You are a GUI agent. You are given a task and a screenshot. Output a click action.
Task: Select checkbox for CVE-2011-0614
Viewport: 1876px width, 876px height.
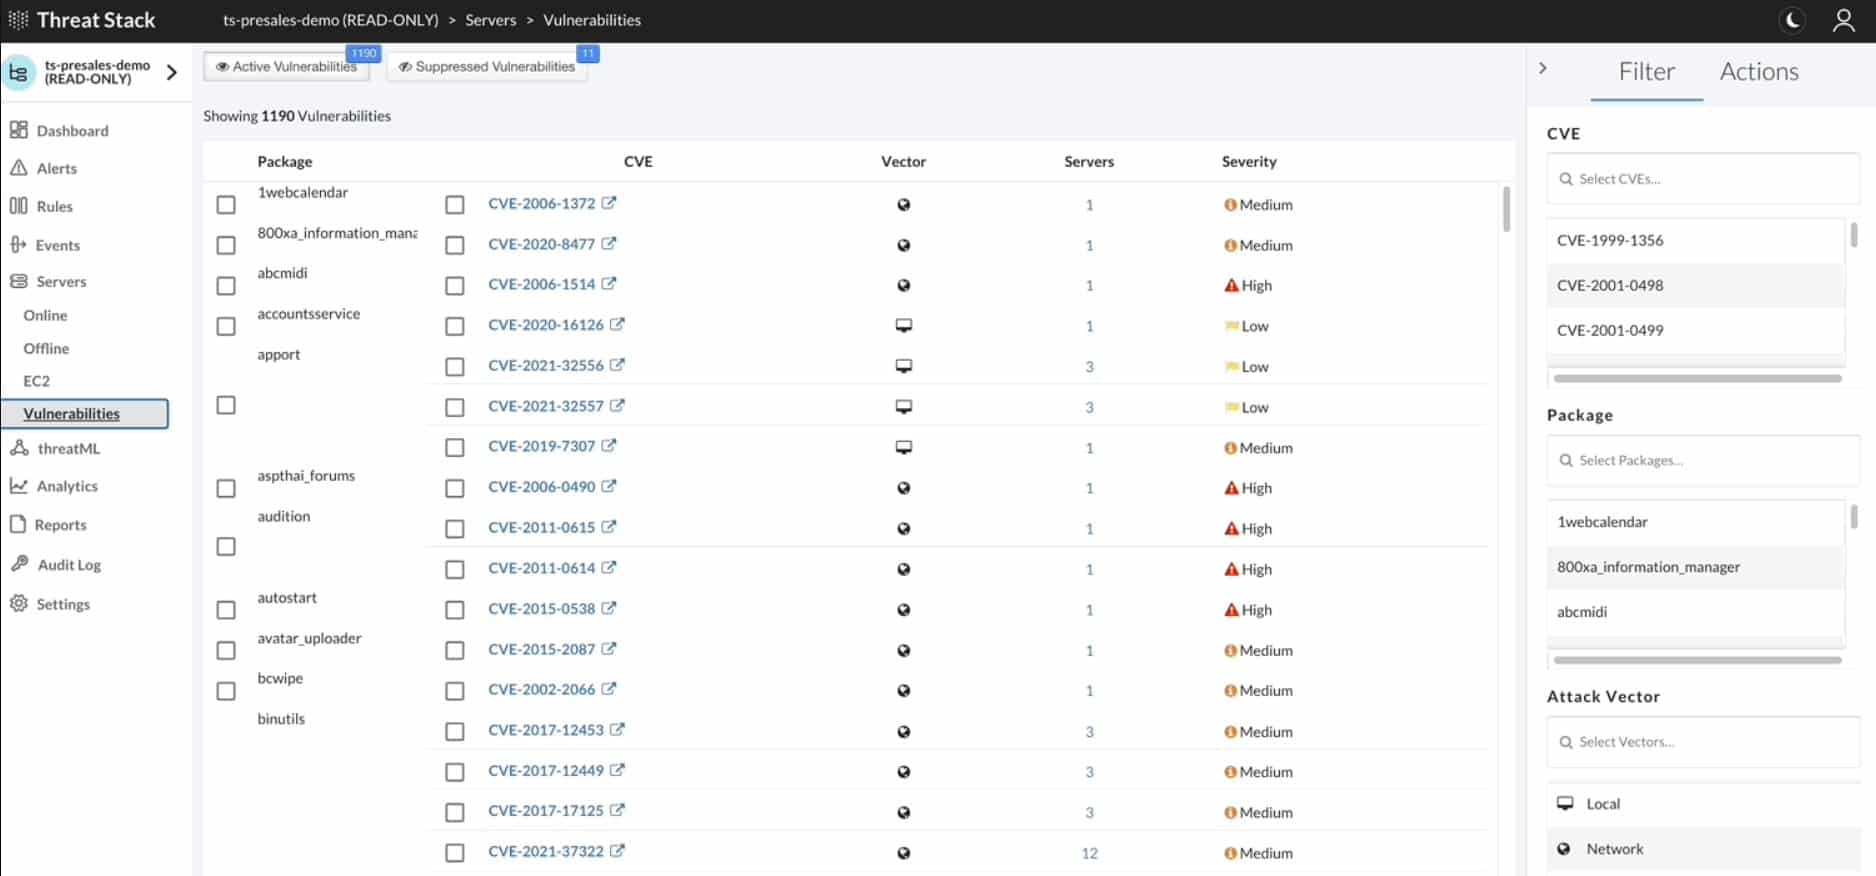click(455, 569)
